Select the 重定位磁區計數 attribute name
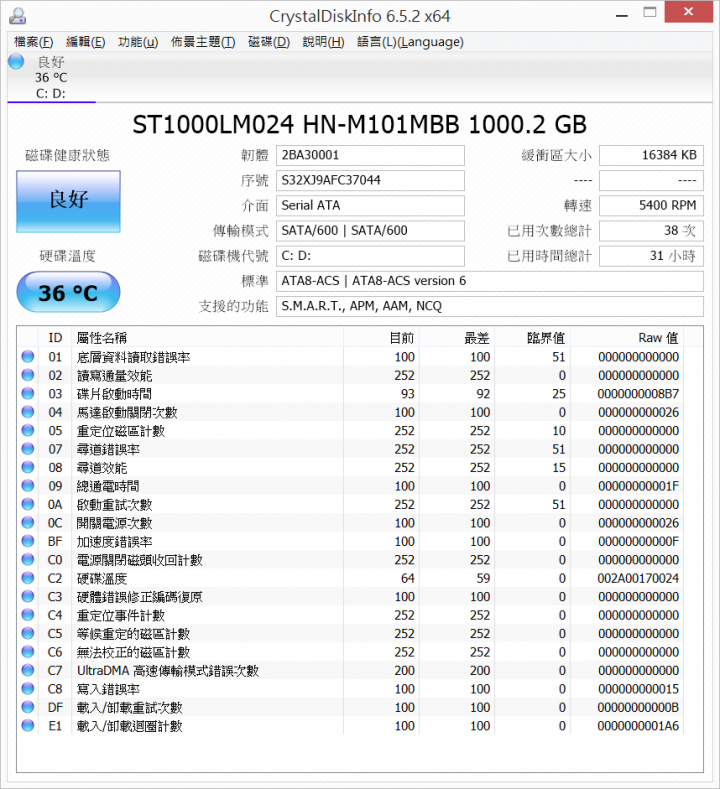This screenshot has width=720, height=789. point(121,431)
